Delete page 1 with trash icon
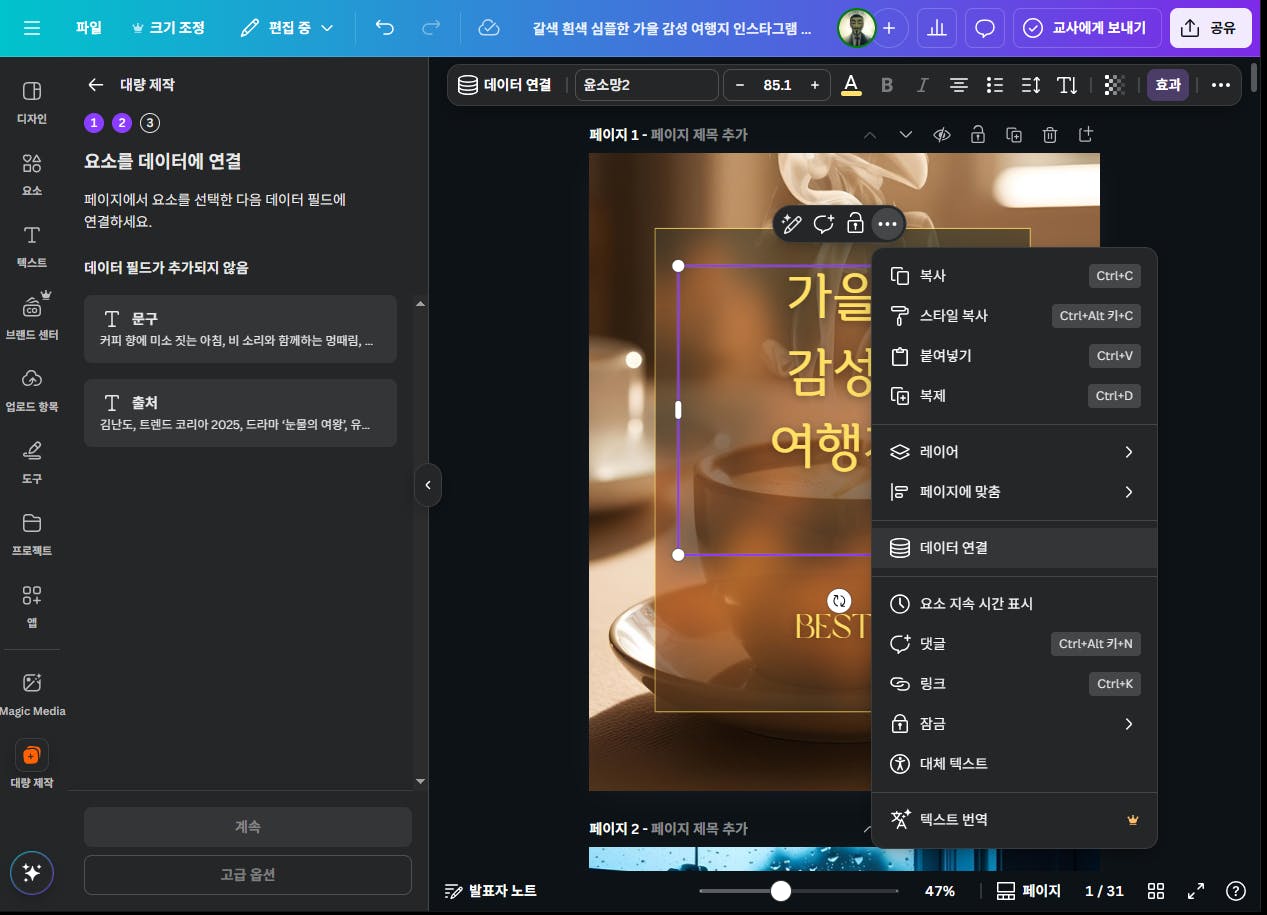Viewport: 1267px width, 915px height. coord(1050,134)
